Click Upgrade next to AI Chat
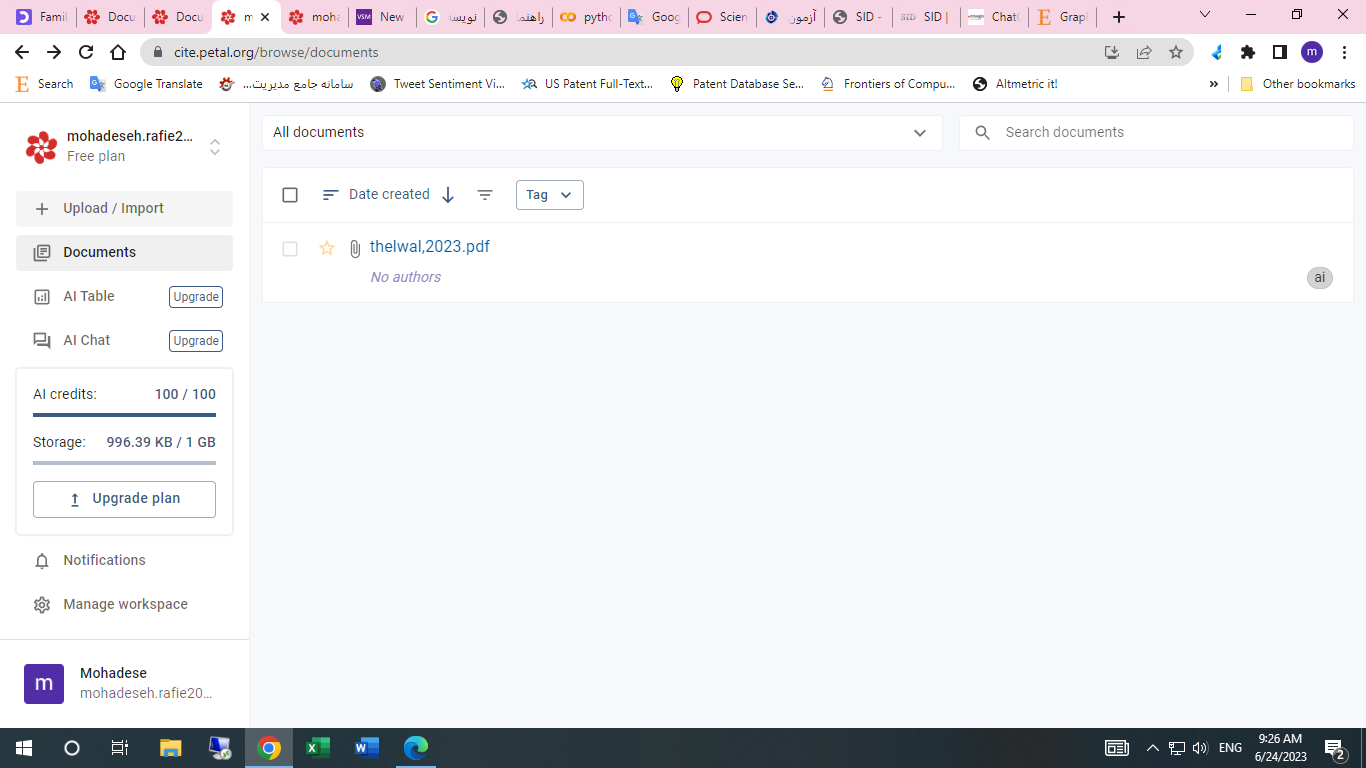This screenshot has height=768, width=1366. tap(196, 341)
